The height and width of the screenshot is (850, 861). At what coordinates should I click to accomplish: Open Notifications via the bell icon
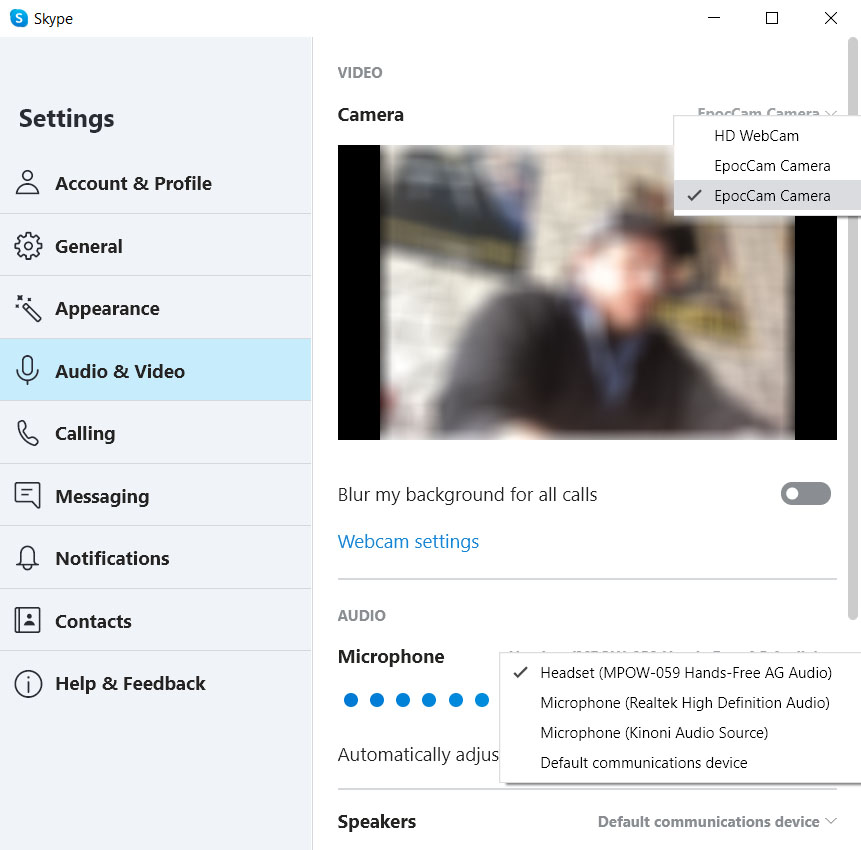27,558
